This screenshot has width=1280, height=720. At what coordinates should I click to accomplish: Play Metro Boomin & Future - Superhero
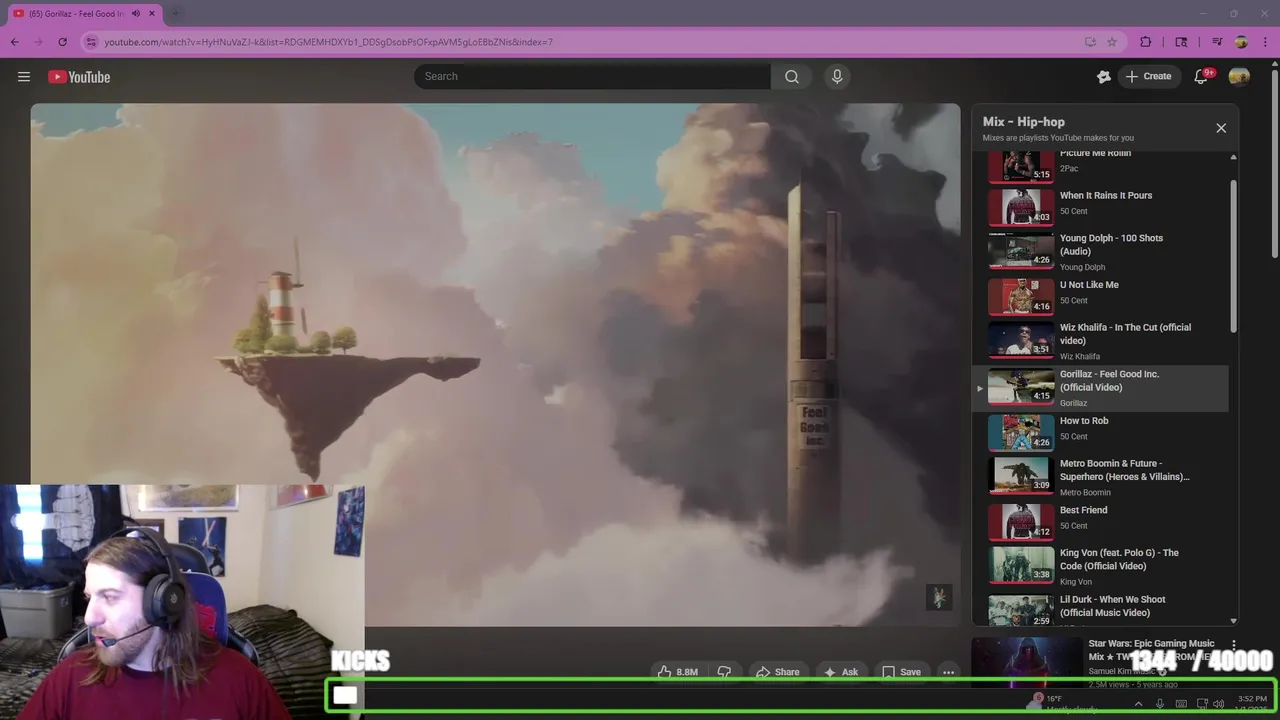coord(1102,476)
